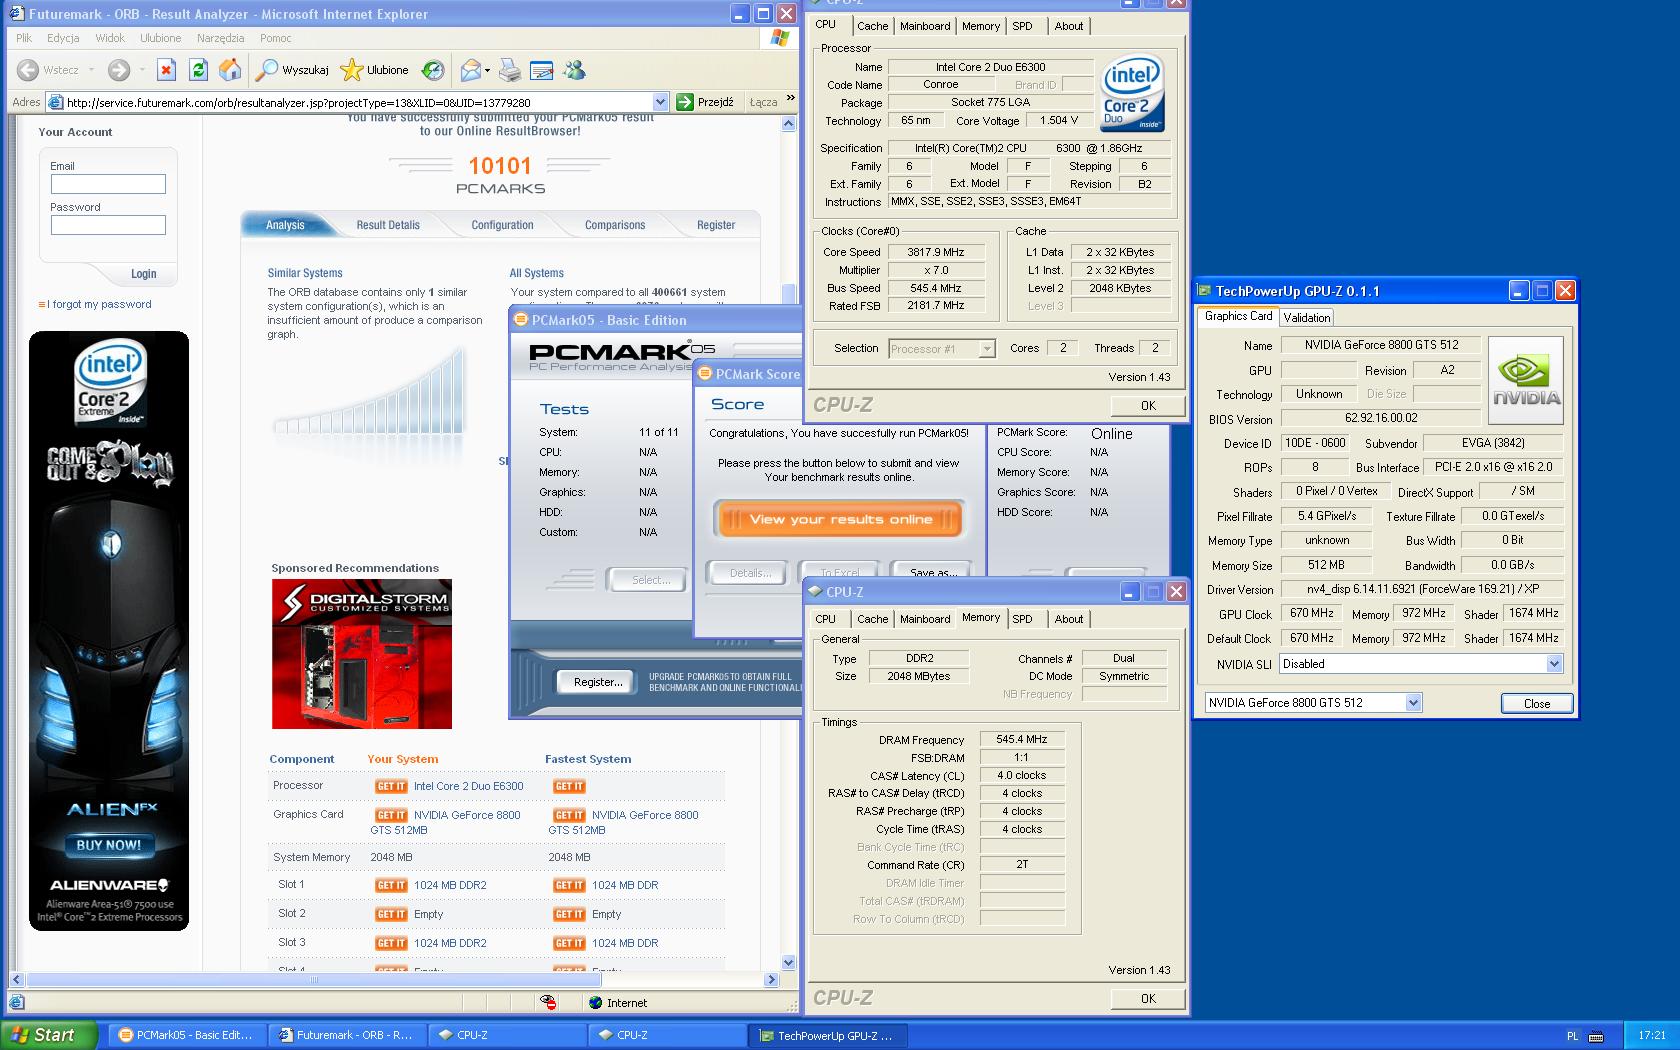
Task: Switch to the Result Details tab on Futuremark page
Action: tap(388, 225)
